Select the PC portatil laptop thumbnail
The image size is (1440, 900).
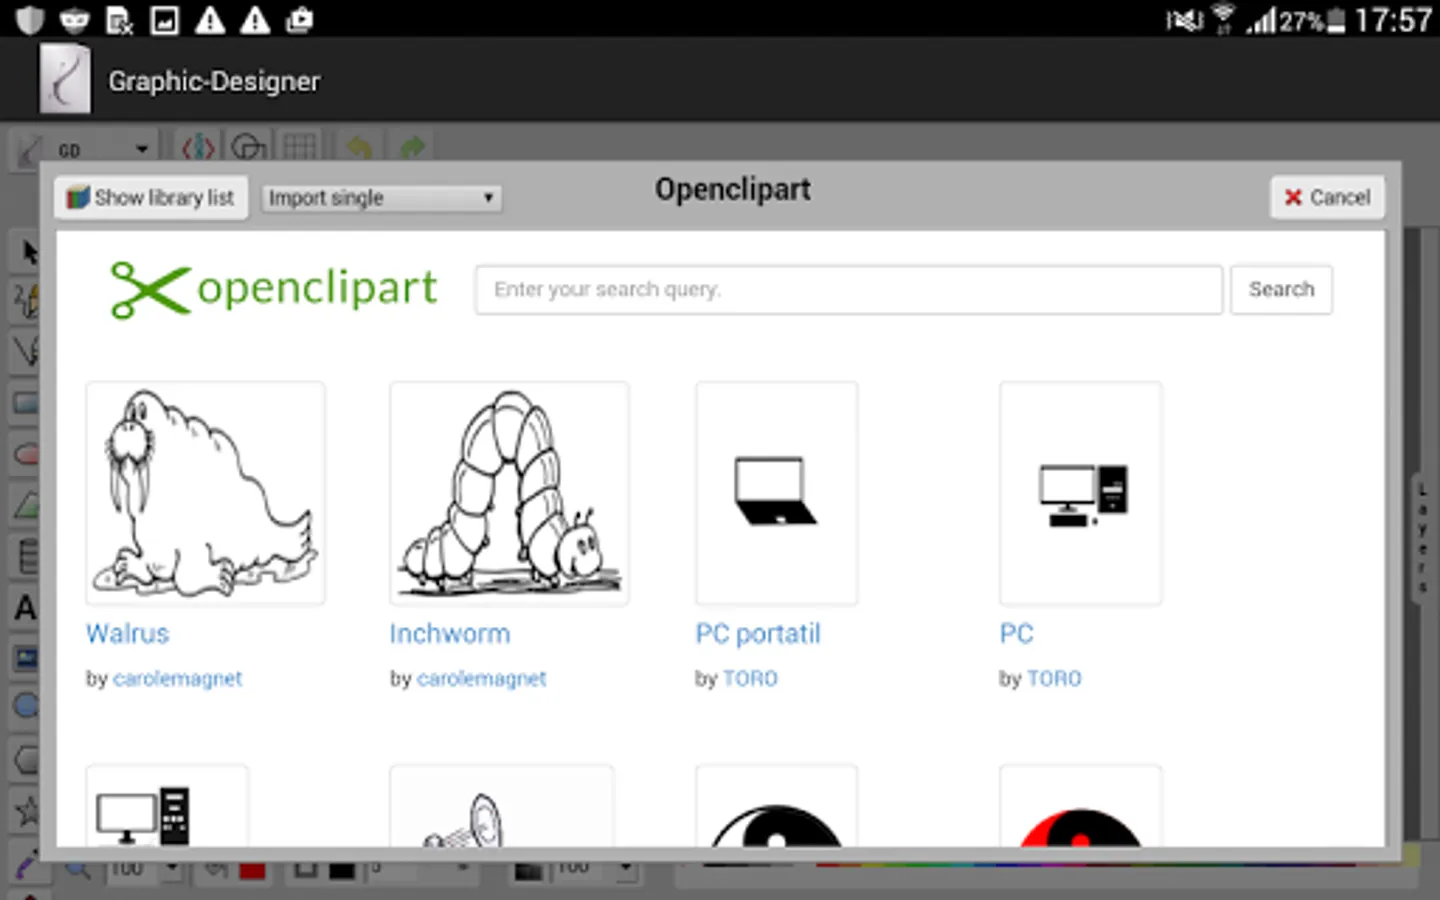(x=777, y=493)
